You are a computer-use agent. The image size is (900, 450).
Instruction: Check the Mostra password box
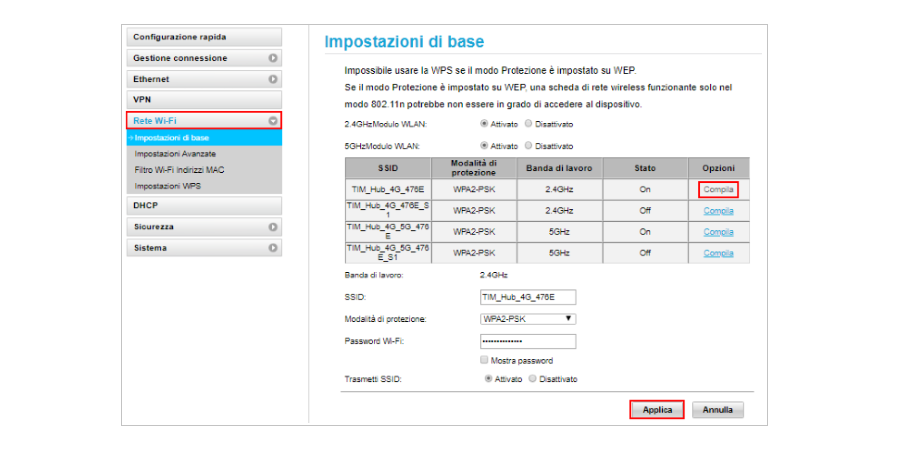(484, 360)
